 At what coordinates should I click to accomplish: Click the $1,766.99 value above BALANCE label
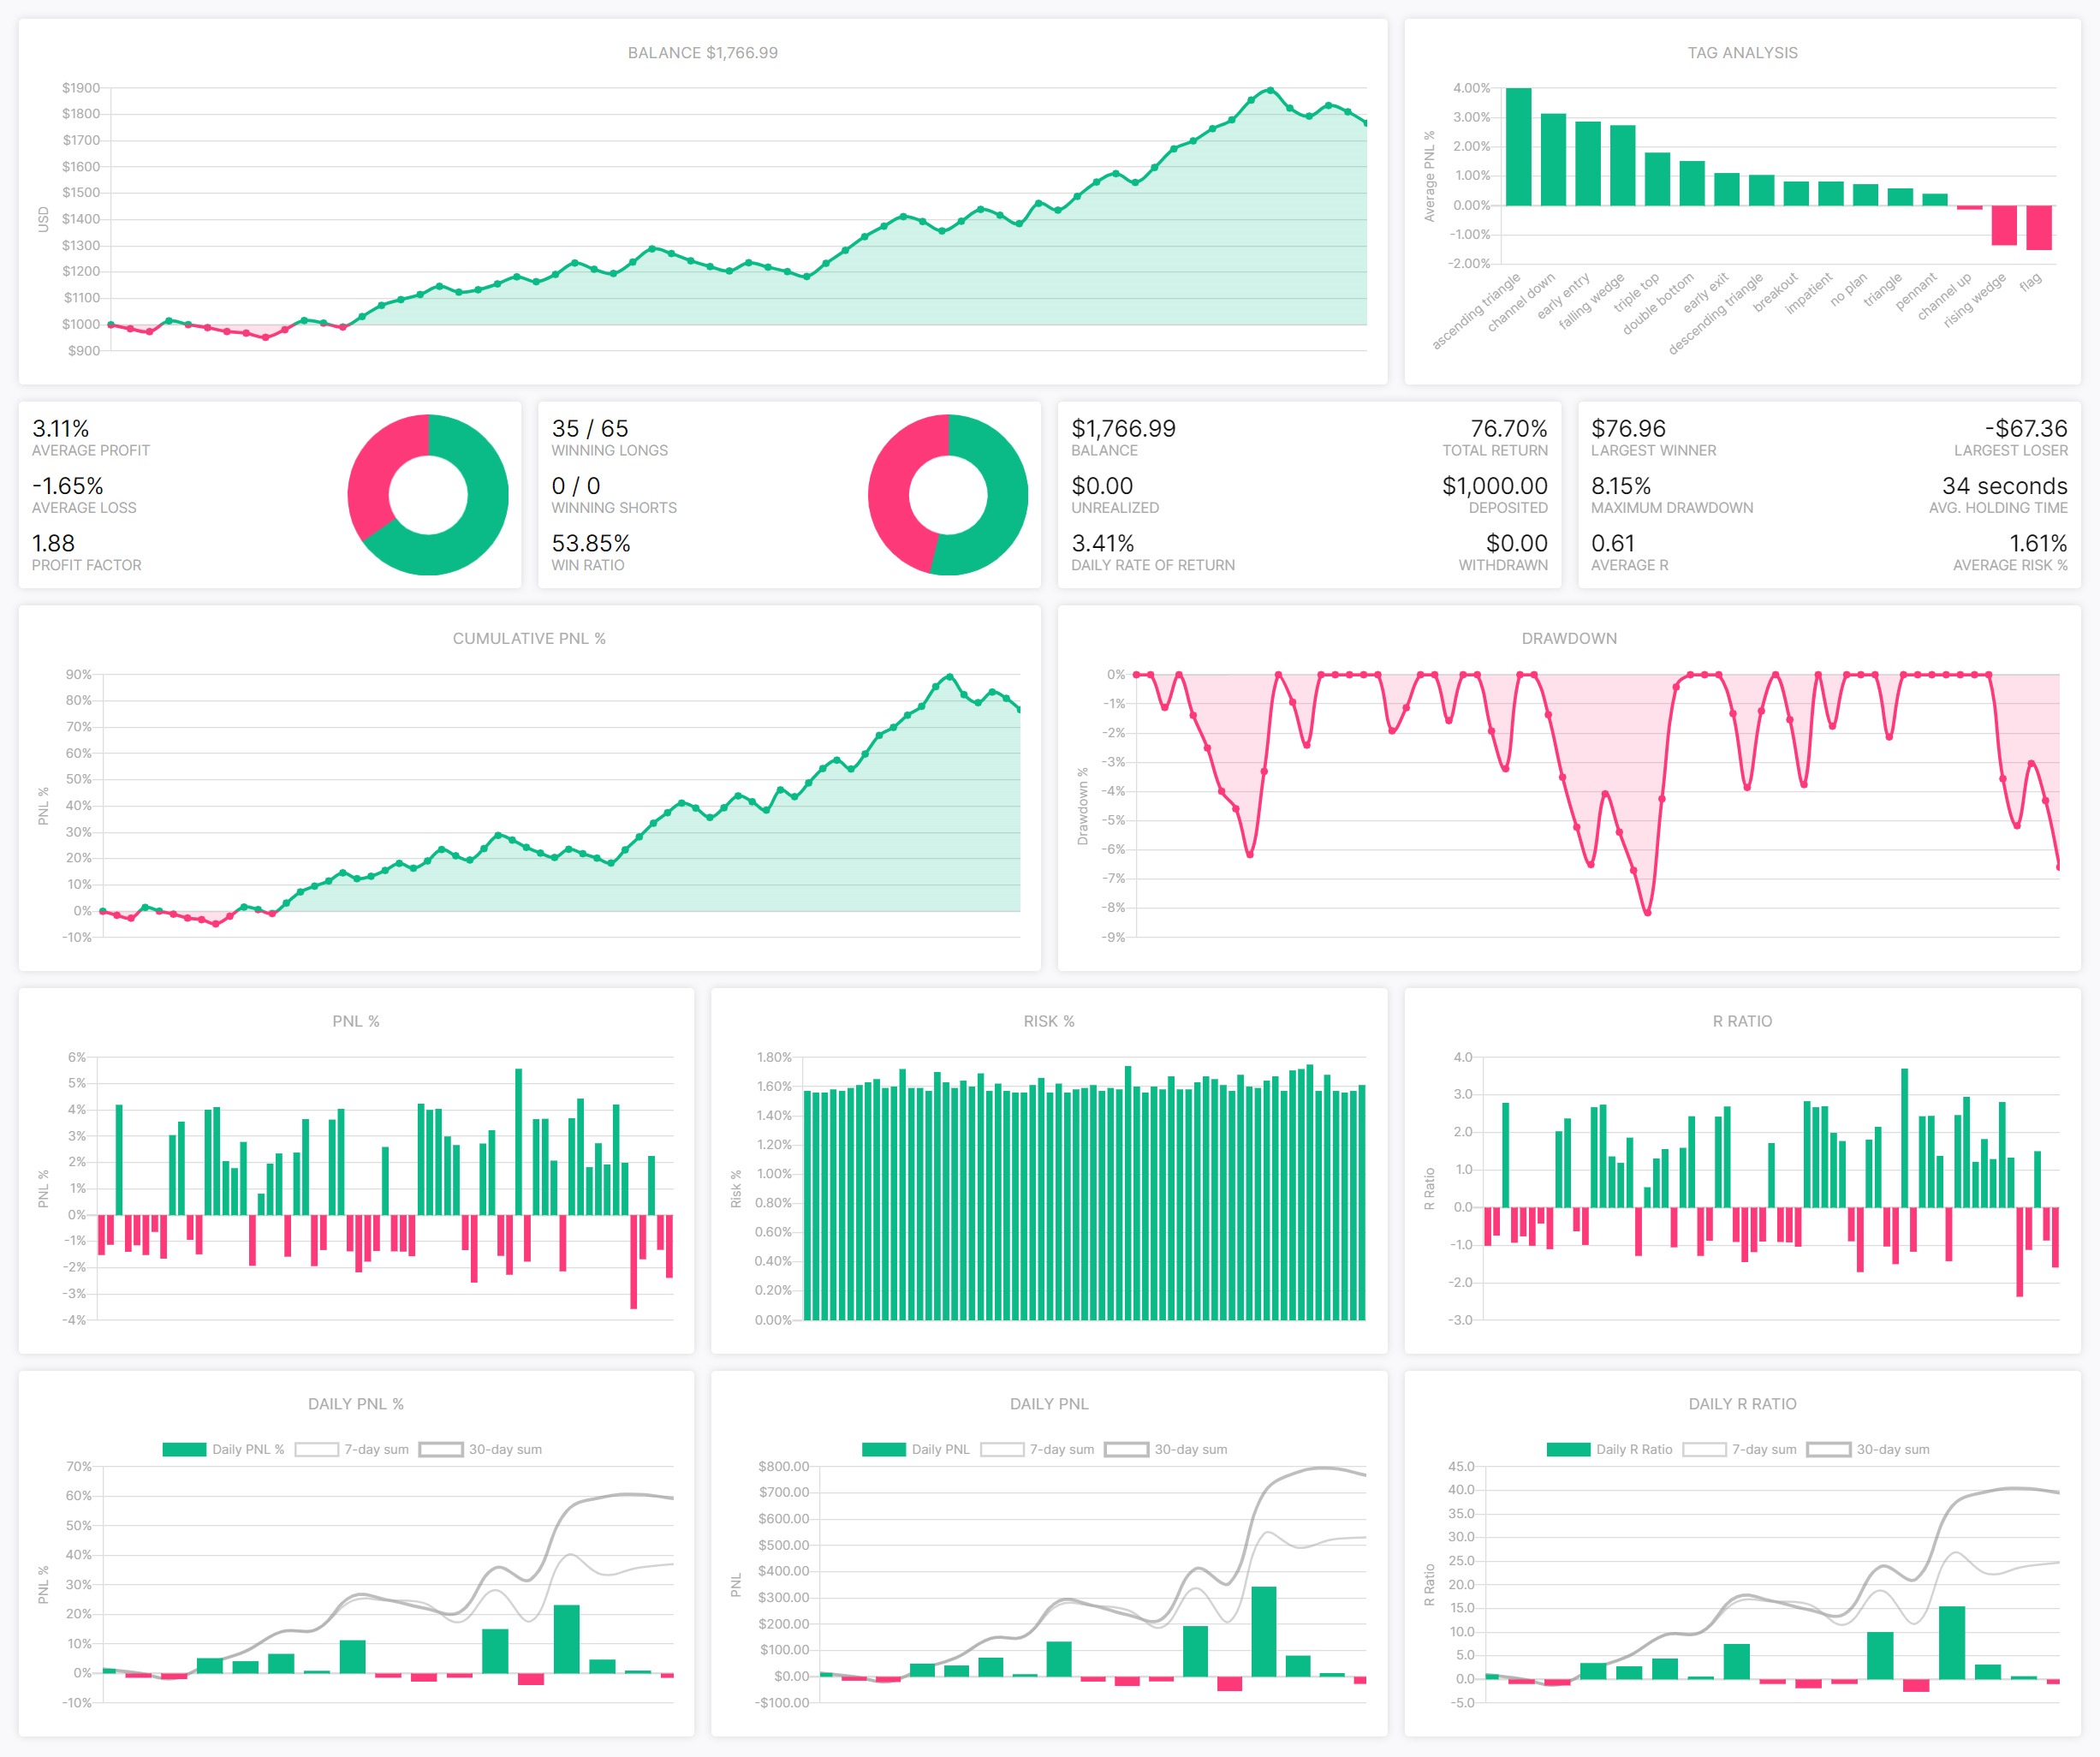click(1124, 429)
